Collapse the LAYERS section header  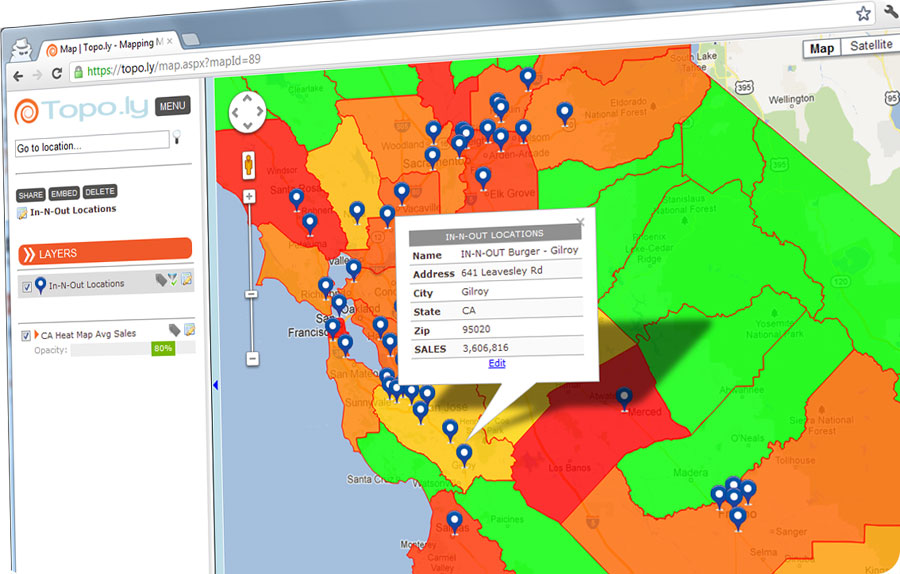[105, 253]
